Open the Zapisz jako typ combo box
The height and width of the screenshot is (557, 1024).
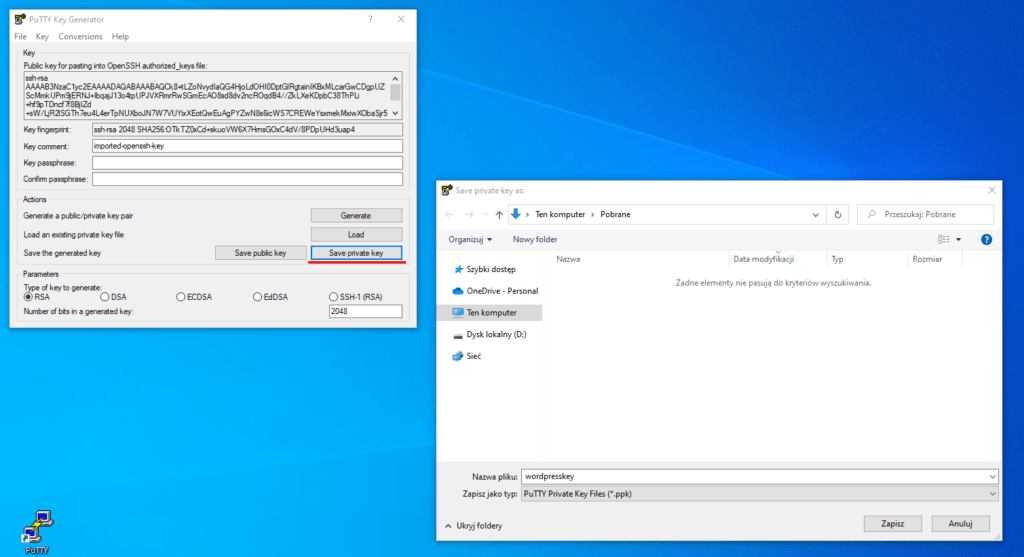(760, 494)
